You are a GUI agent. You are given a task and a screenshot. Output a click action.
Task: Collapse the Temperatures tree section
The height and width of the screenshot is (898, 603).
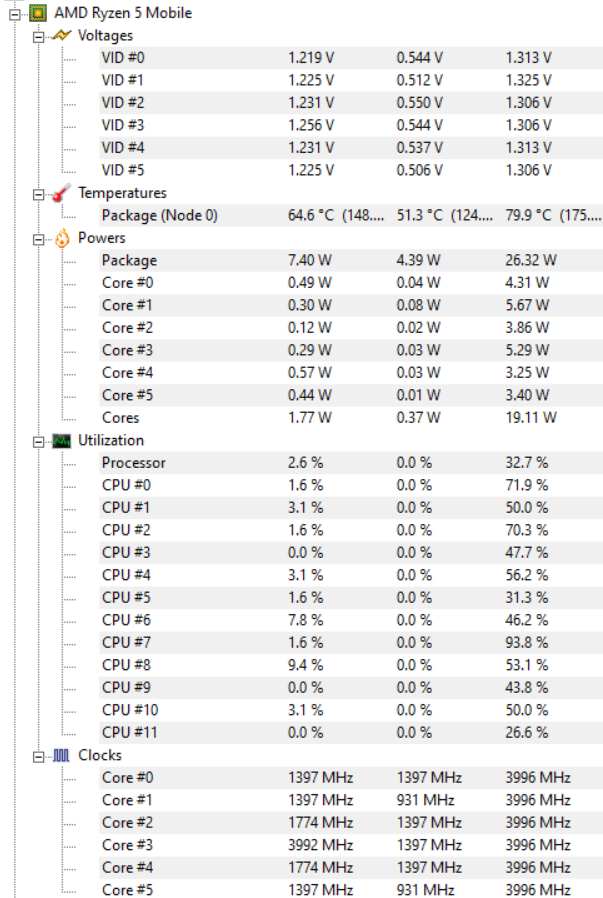[x=39, y=193]
